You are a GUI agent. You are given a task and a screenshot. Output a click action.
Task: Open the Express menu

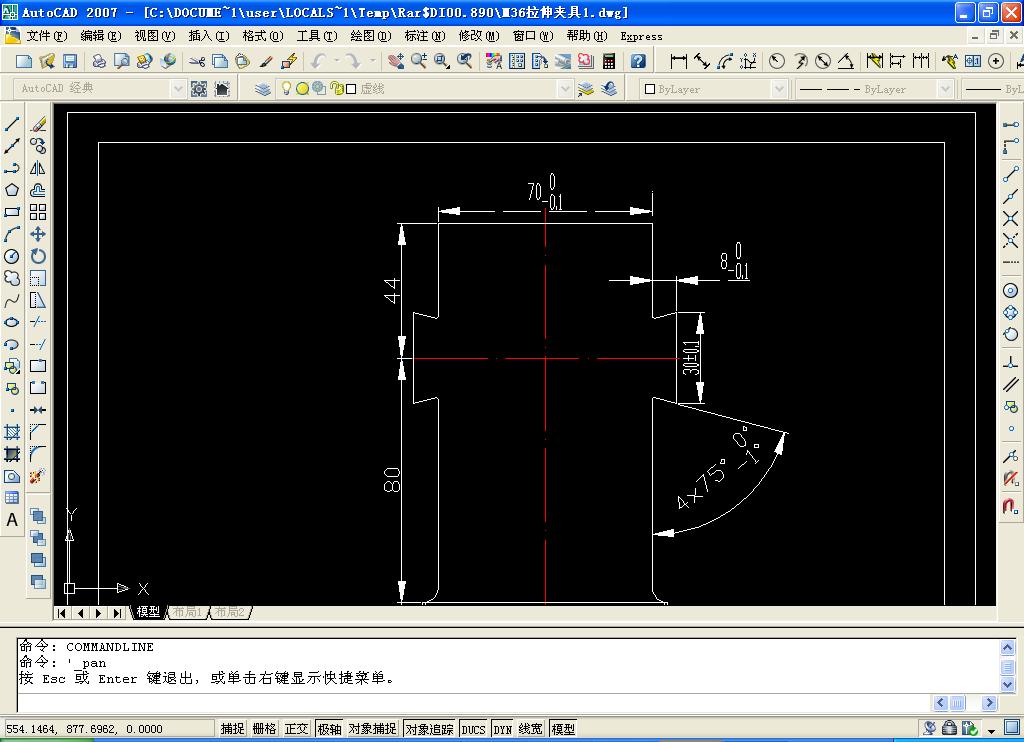[641, 37]
